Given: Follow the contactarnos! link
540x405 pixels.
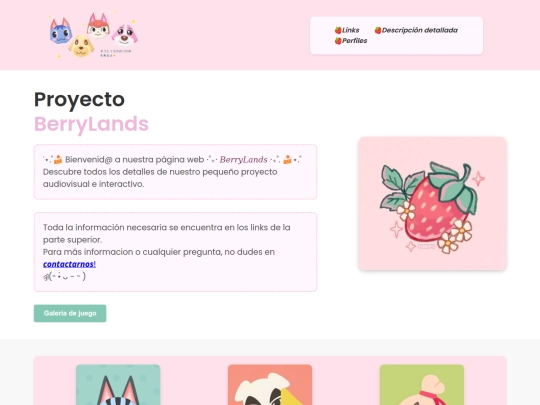Looking at the screenshot, I should tap(69, 264).
